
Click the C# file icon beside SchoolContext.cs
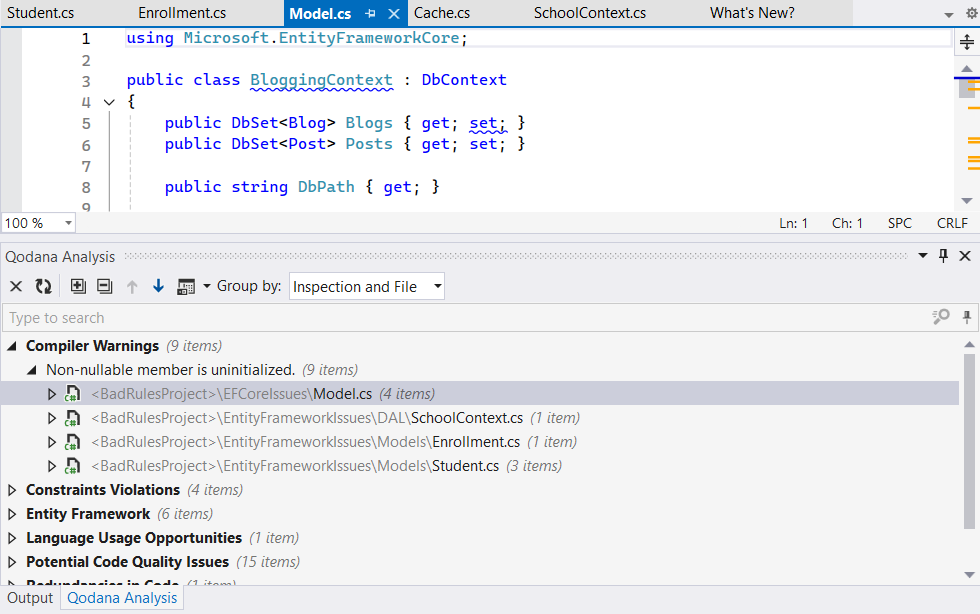tap(72, 417)
